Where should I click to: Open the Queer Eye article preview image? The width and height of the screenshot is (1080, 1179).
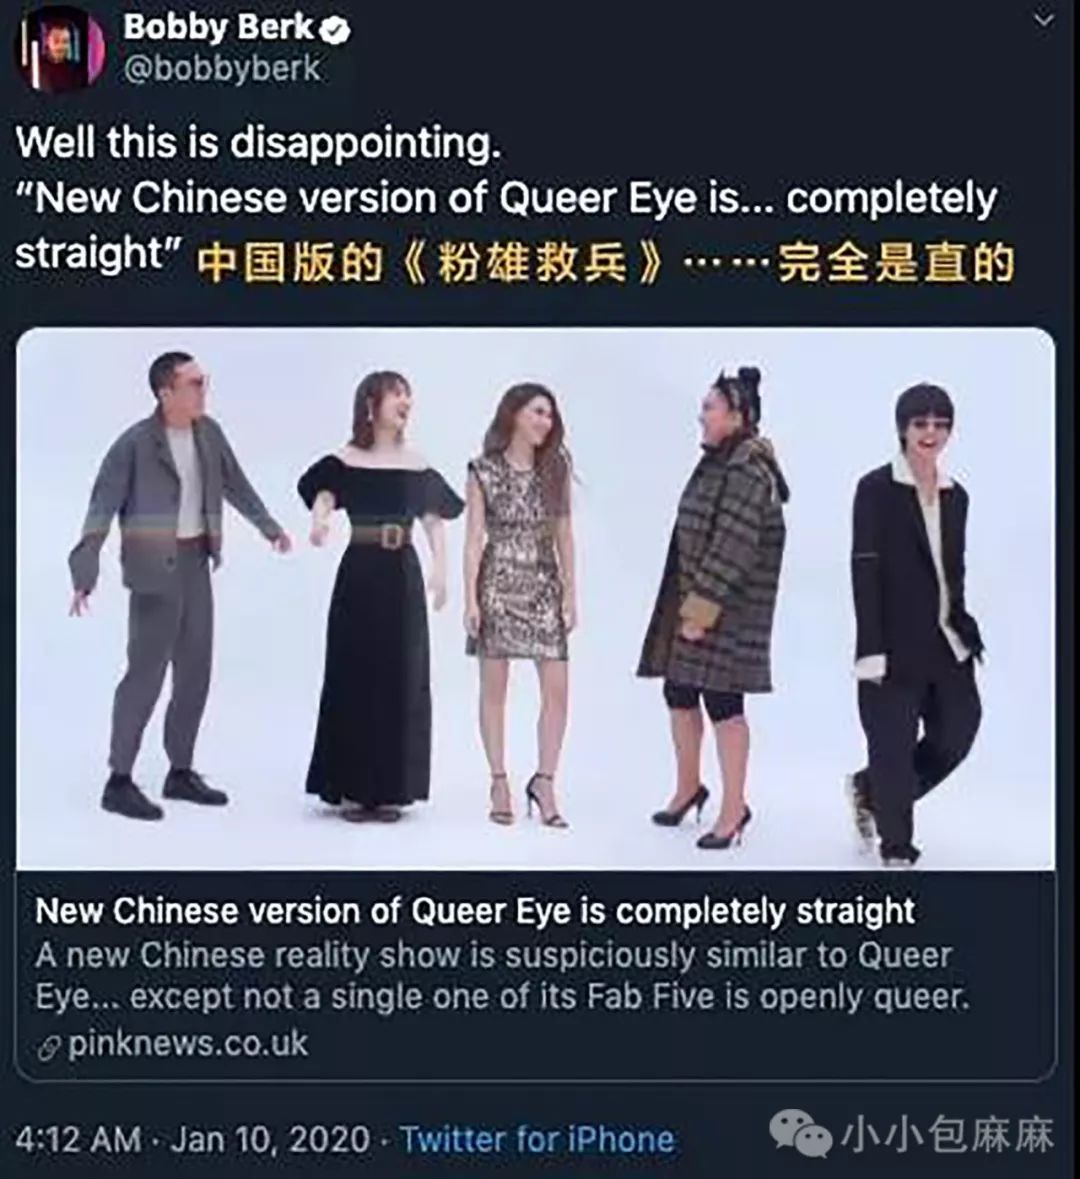click(x=535, y=599)
